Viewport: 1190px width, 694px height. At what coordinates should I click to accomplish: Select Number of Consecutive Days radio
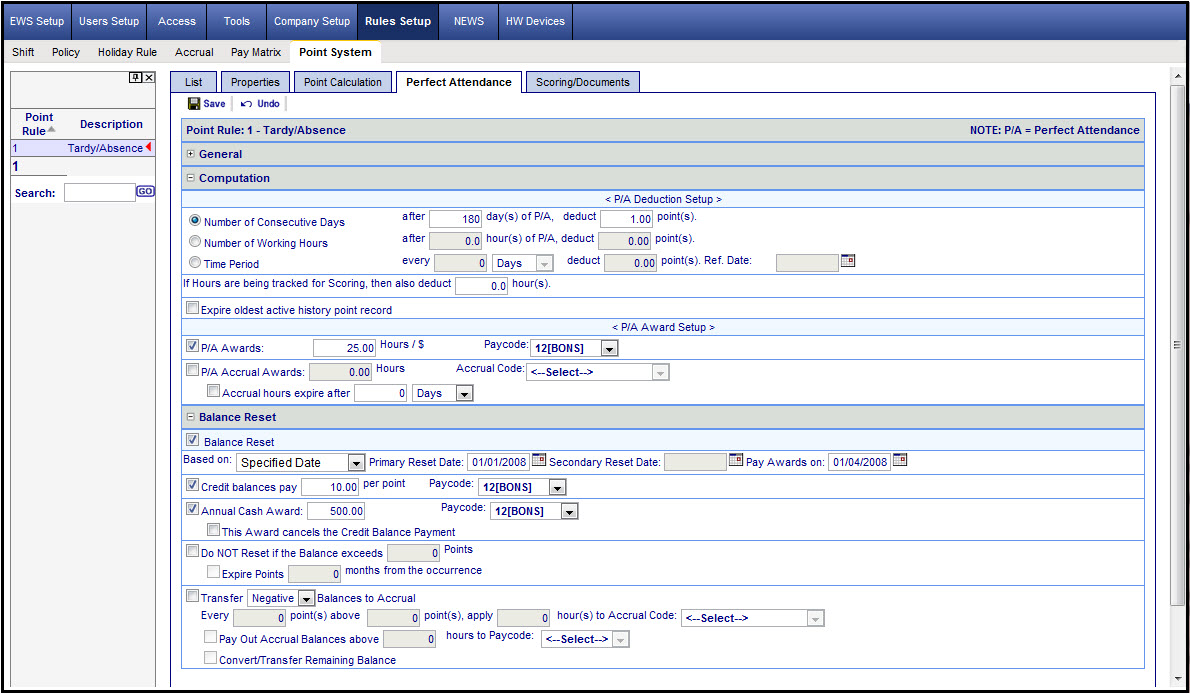point(195,220)
